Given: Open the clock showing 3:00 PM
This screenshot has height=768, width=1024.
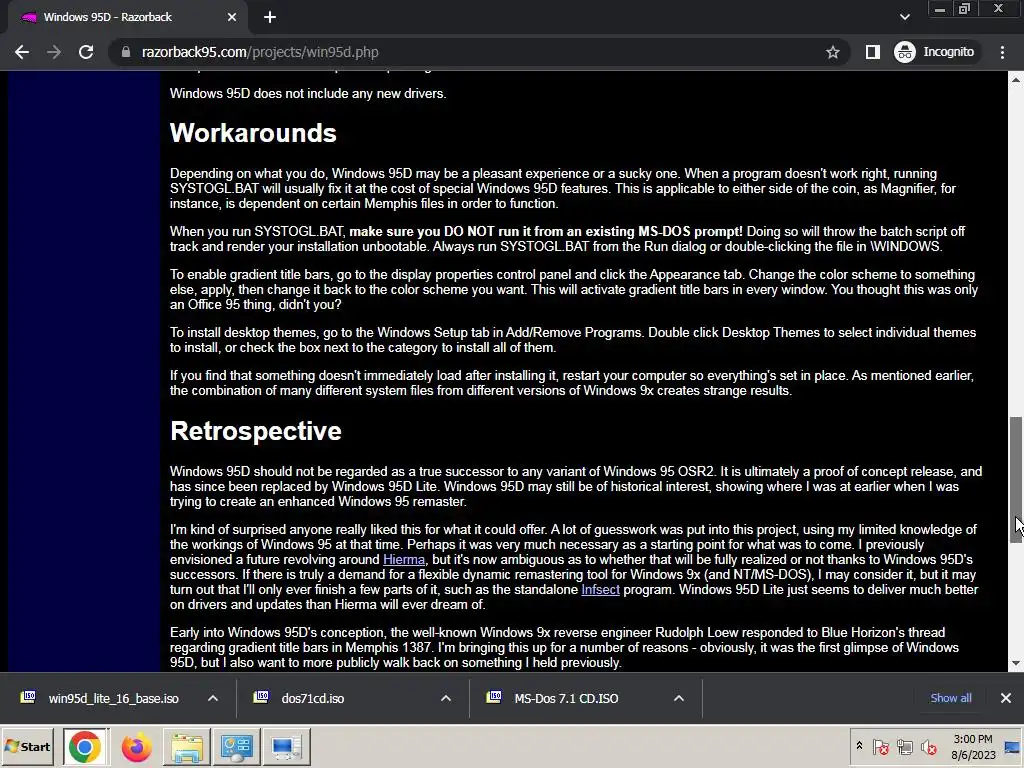Looking at the screenshot, I should pos(973,746).
